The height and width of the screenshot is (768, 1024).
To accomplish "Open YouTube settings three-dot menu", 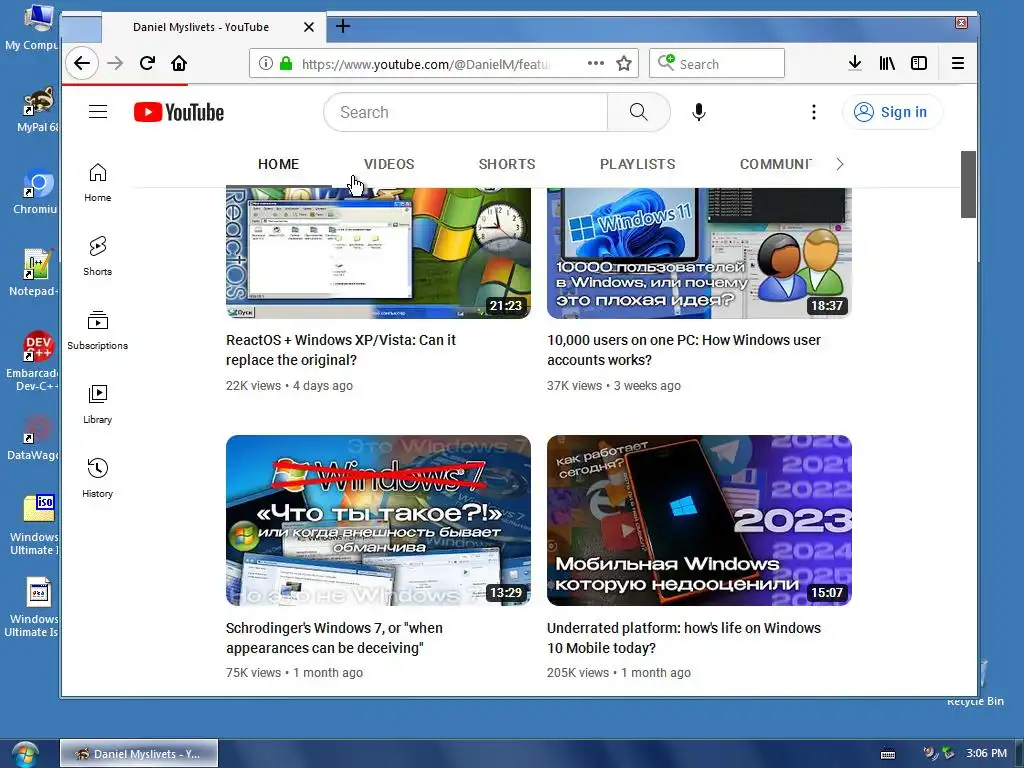I will click(814, 112).
